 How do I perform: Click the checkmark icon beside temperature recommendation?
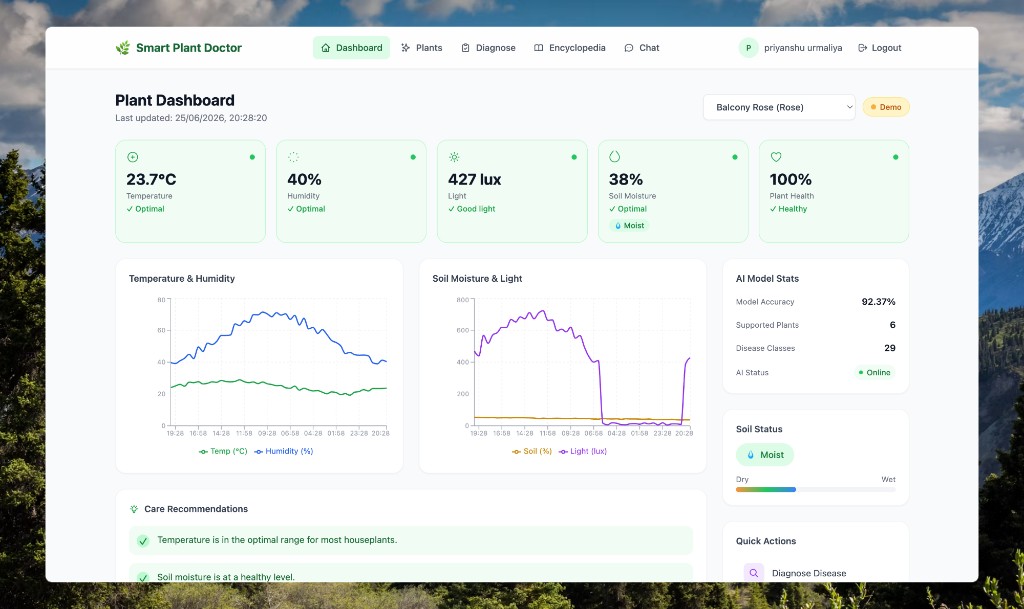[x=143, y=540]
